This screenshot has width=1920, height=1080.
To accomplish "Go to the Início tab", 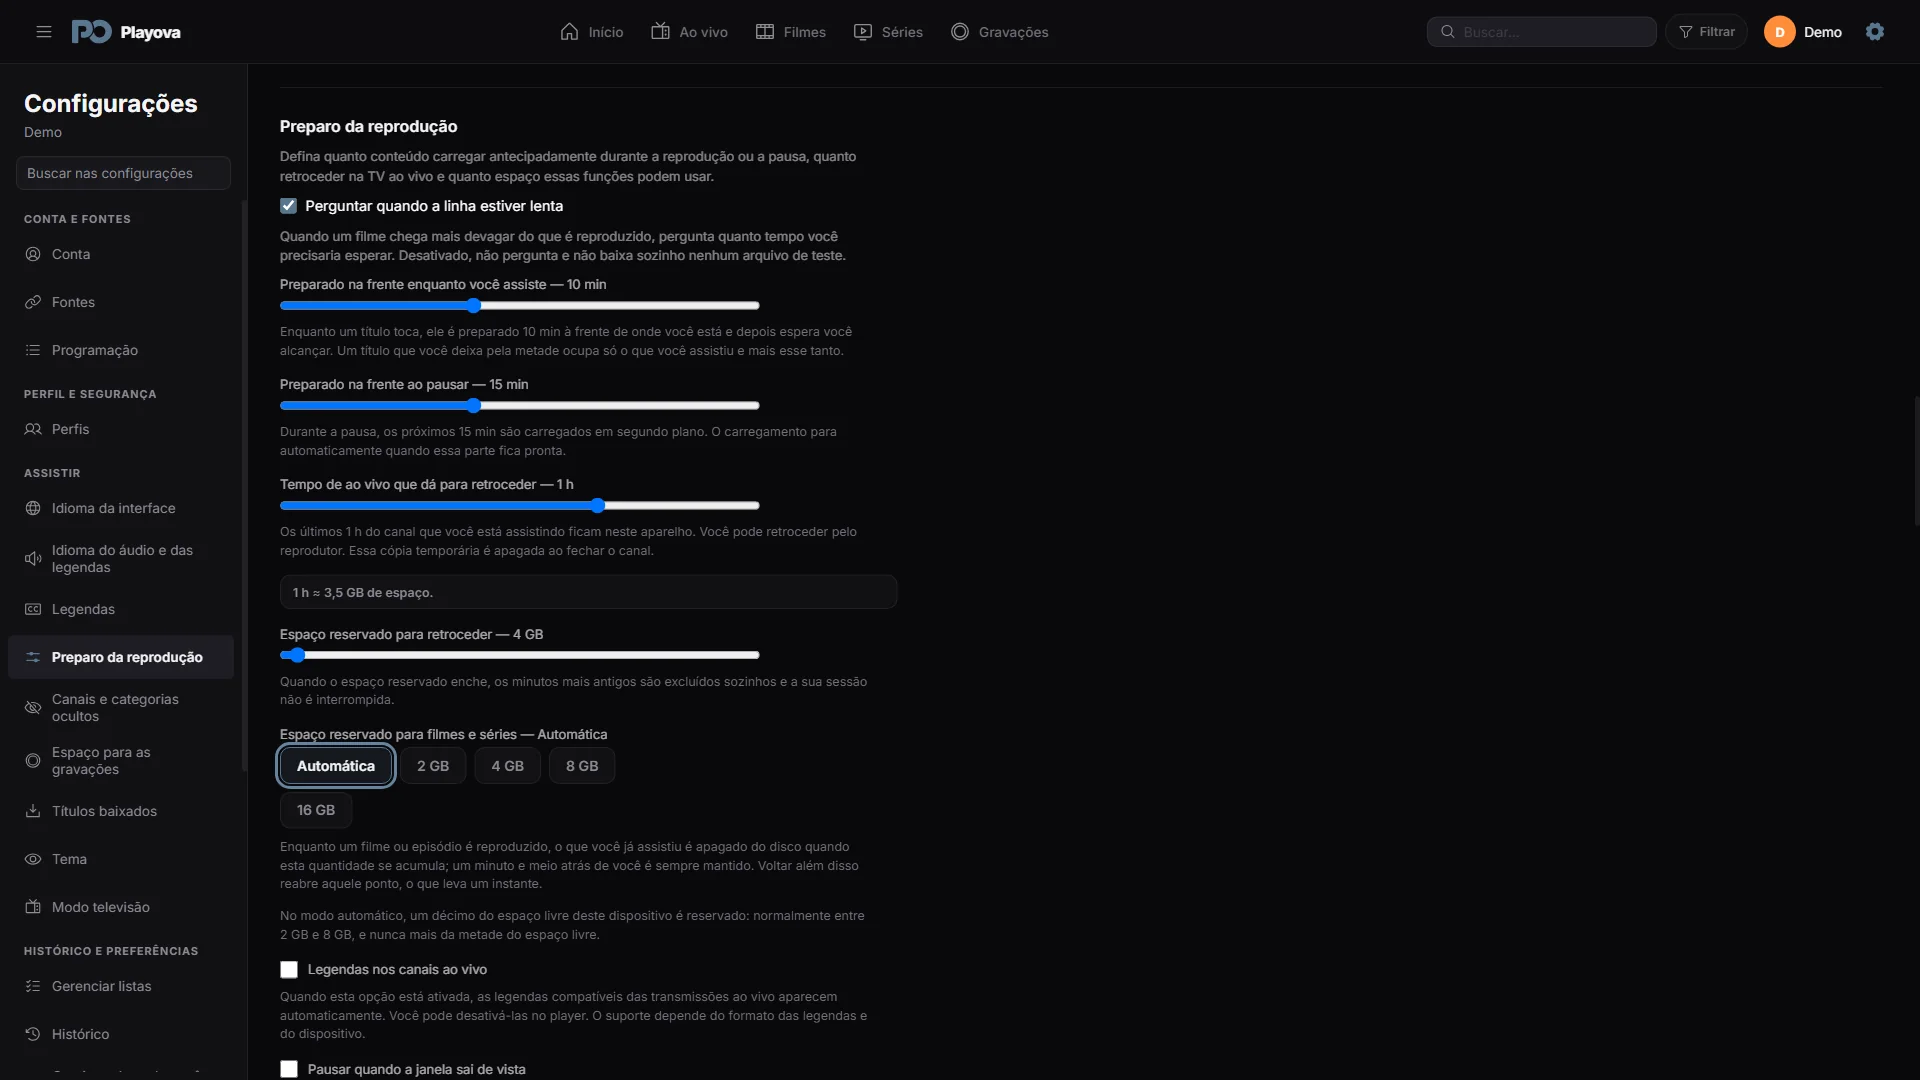I will (592, 32).
